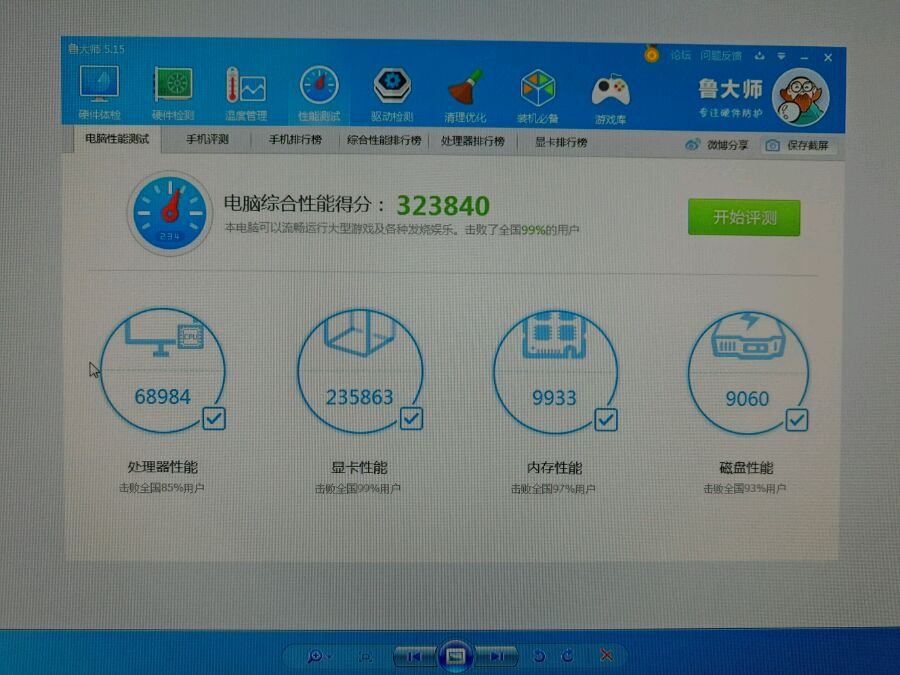The height and width of the screenshot is (675, 900).
Task: Click the CPU monitor icon above 68984
Action: click(x=164, y=339)
